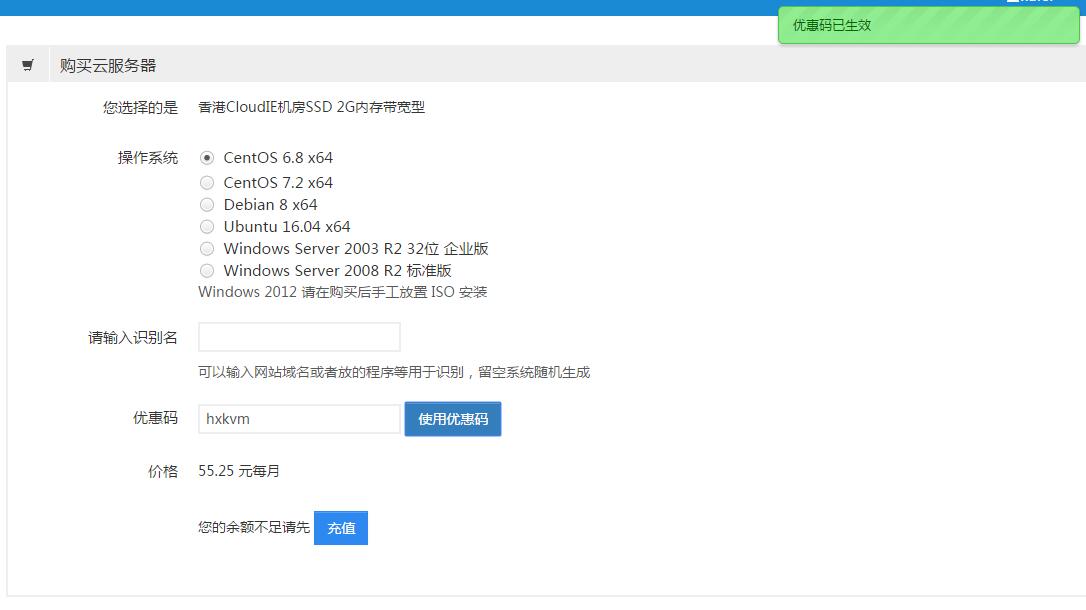Click the 充值 recharge button

341,528
